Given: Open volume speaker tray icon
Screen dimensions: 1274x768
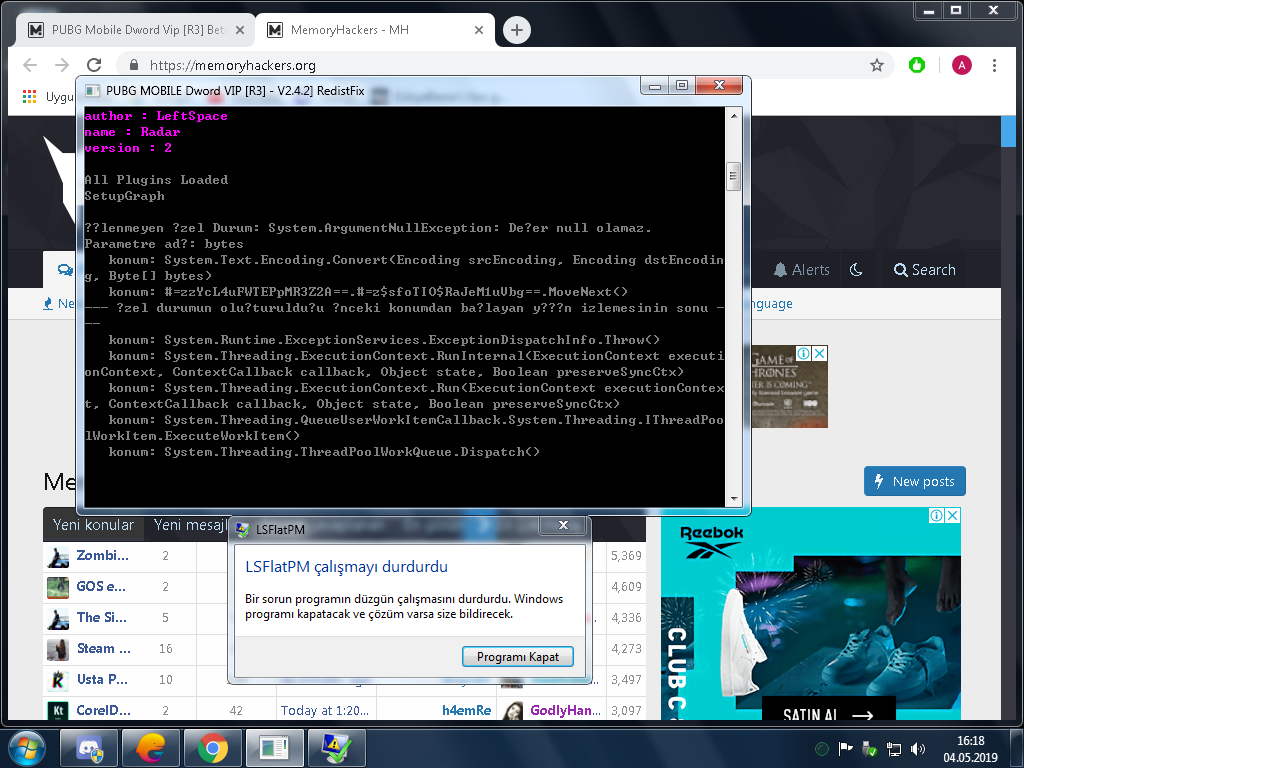Looking at the screenshot, I should pos(918,748).
